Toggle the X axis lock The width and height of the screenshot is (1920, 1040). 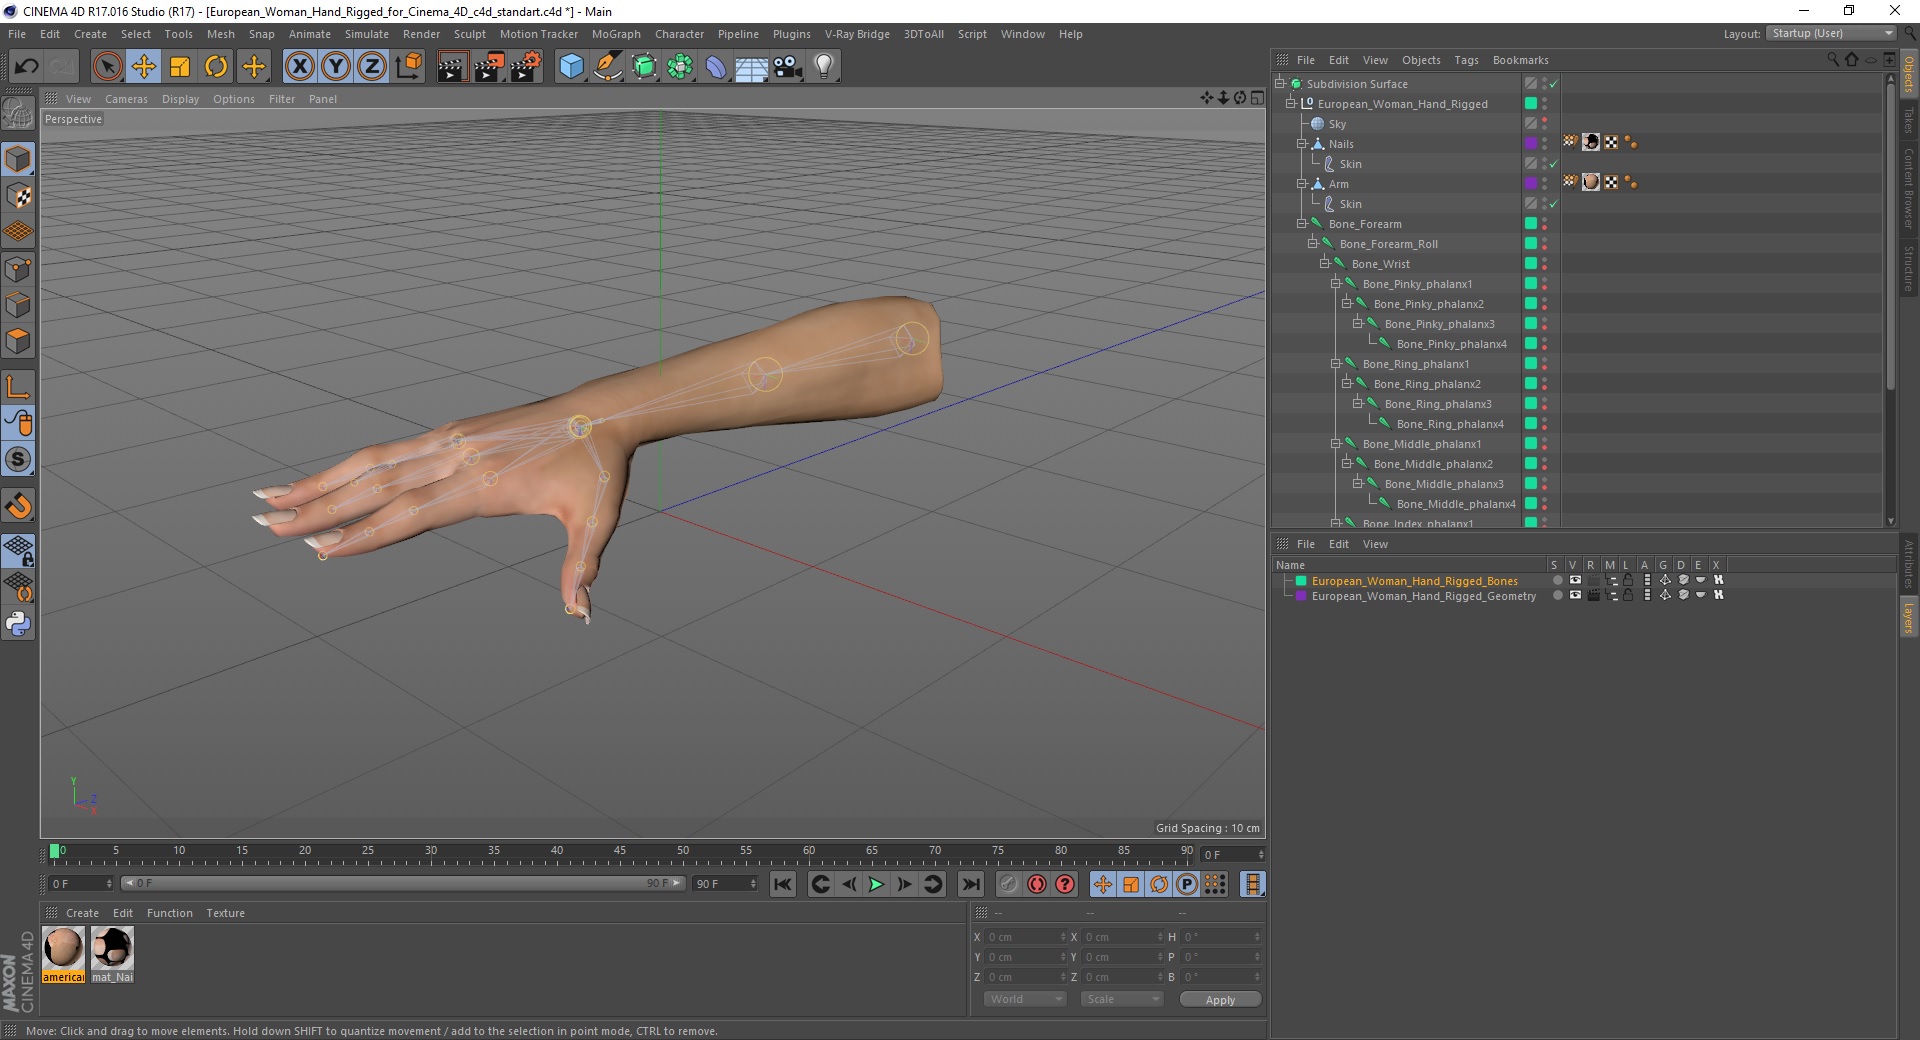click(x=299, y=67)
